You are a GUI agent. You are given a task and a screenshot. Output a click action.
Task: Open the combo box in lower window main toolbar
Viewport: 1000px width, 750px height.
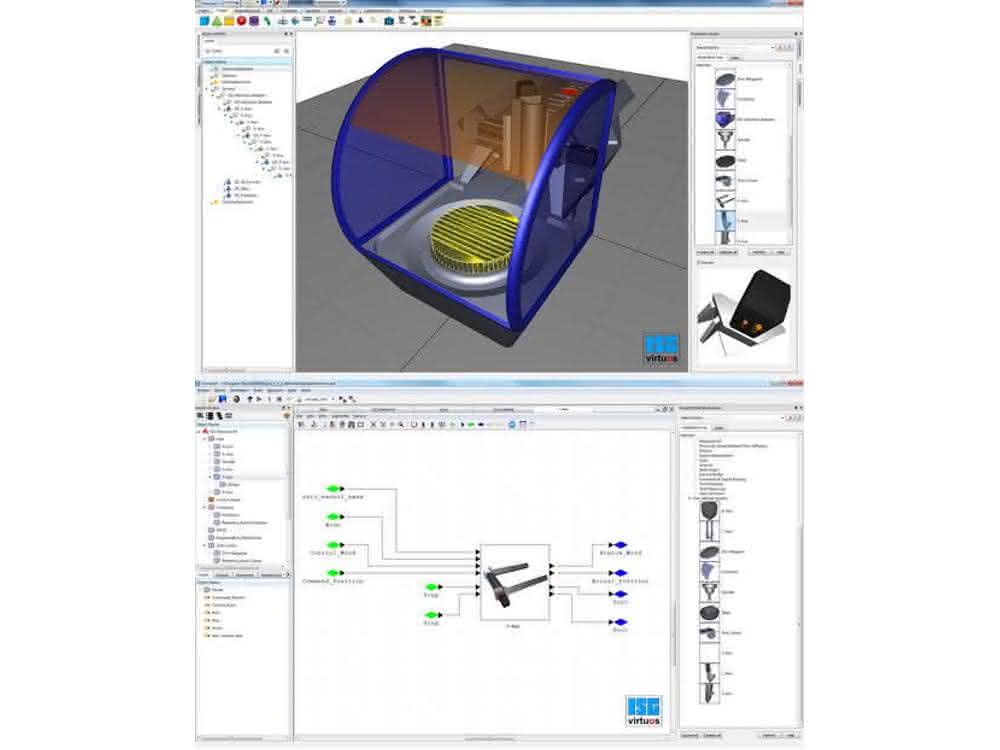coord(319,399)
